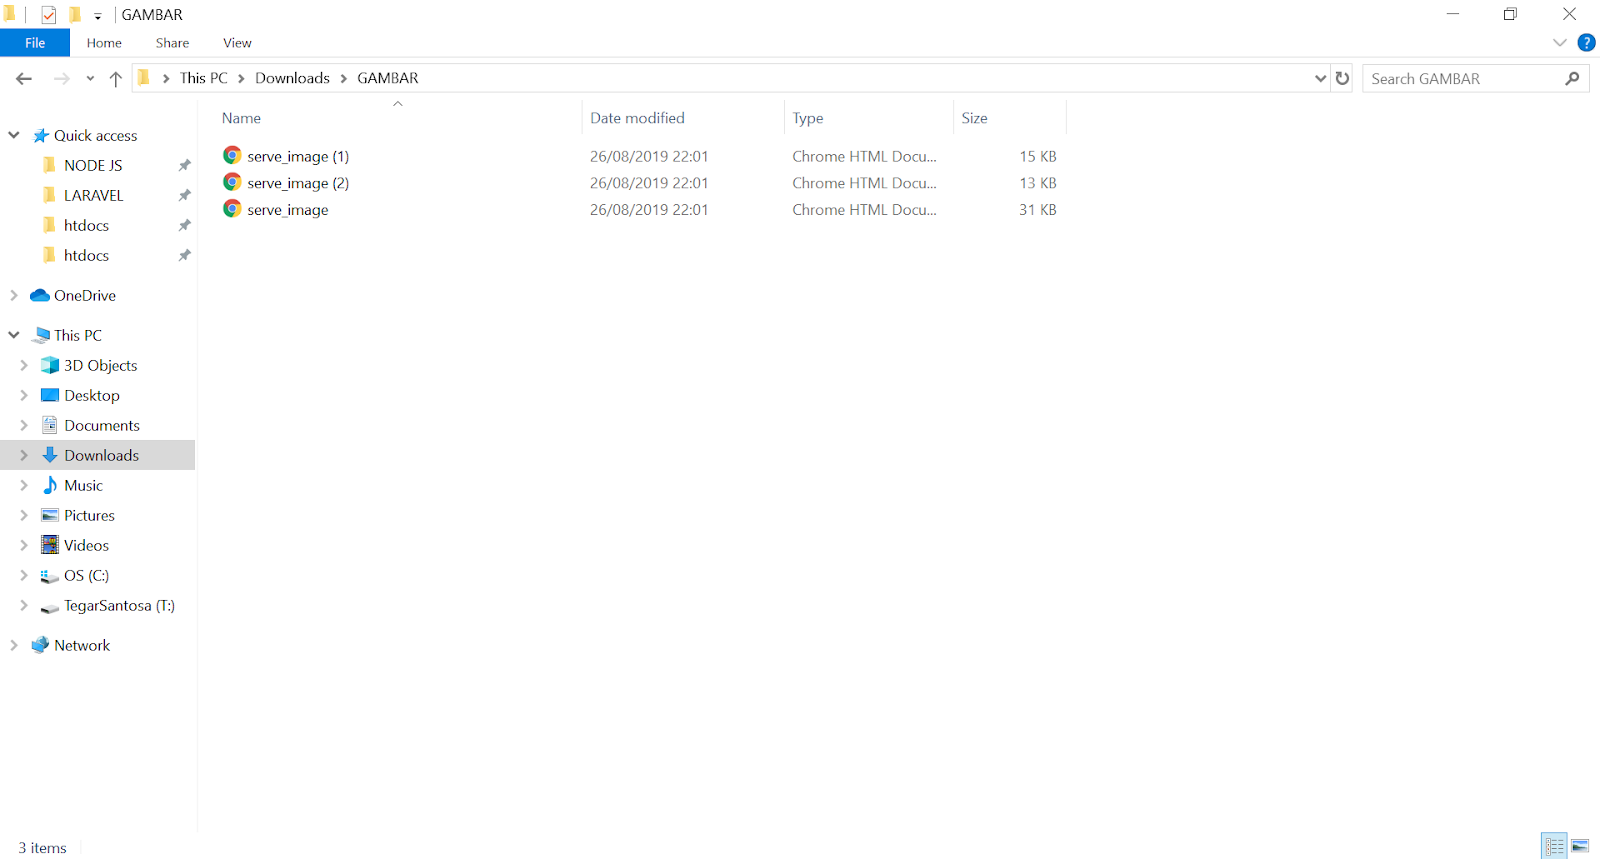
Task: Select Quick access in navigation pane
Action: [95, 136]
